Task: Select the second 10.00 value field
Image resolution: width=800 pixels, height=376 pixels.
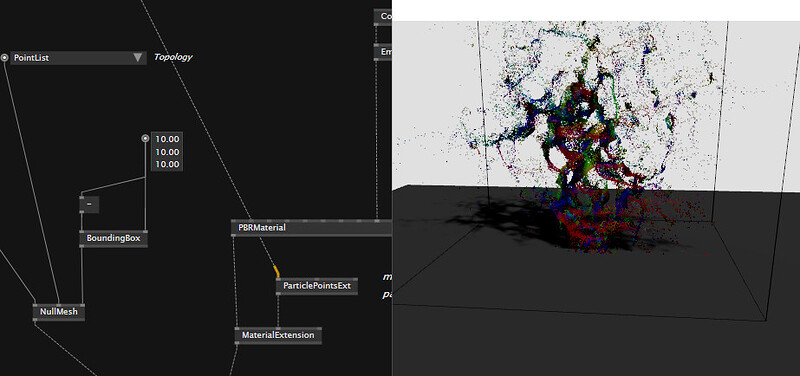Action: (167, 152)
